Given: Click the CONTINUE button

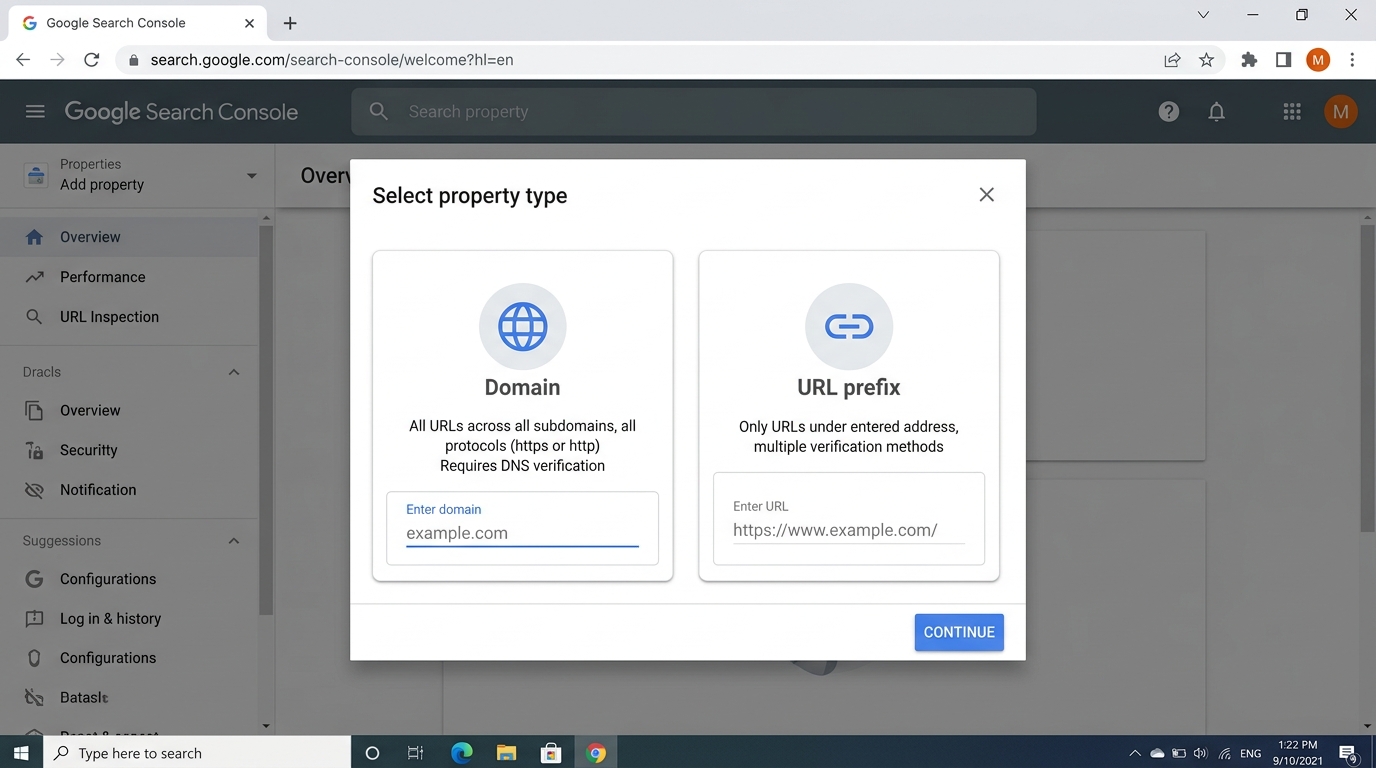Looking at the screenshot, I should 959,632.
